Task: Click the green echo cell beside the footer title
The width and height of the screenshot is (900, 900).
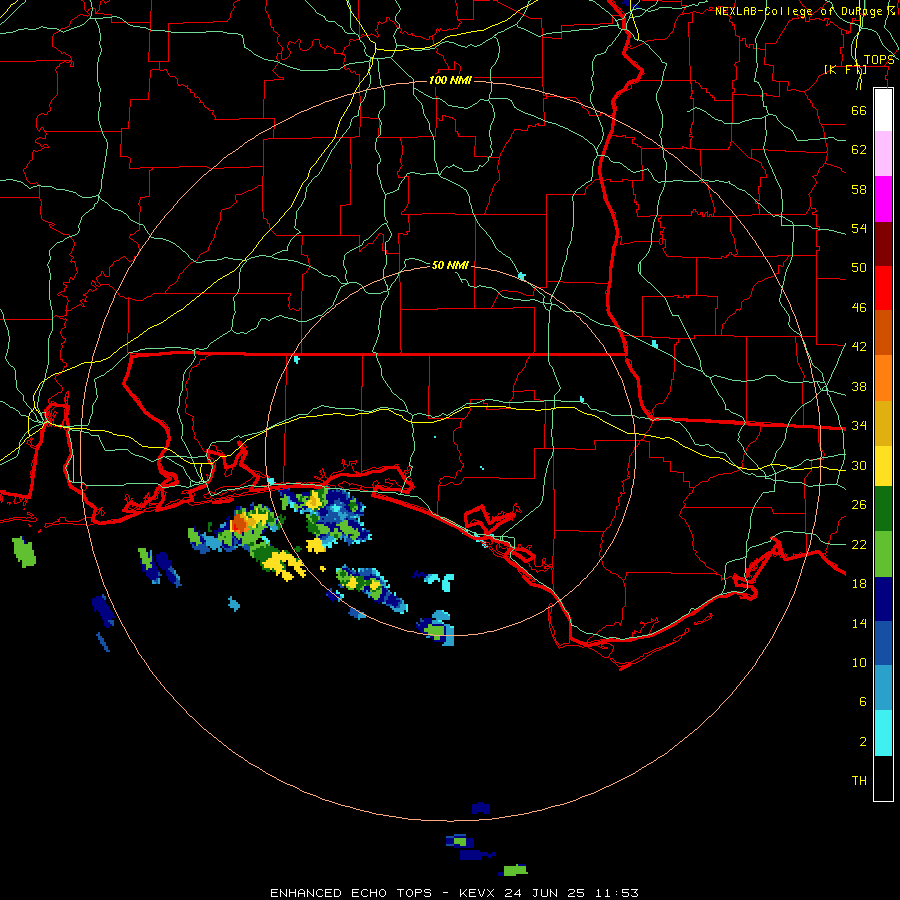Action: 515,870
